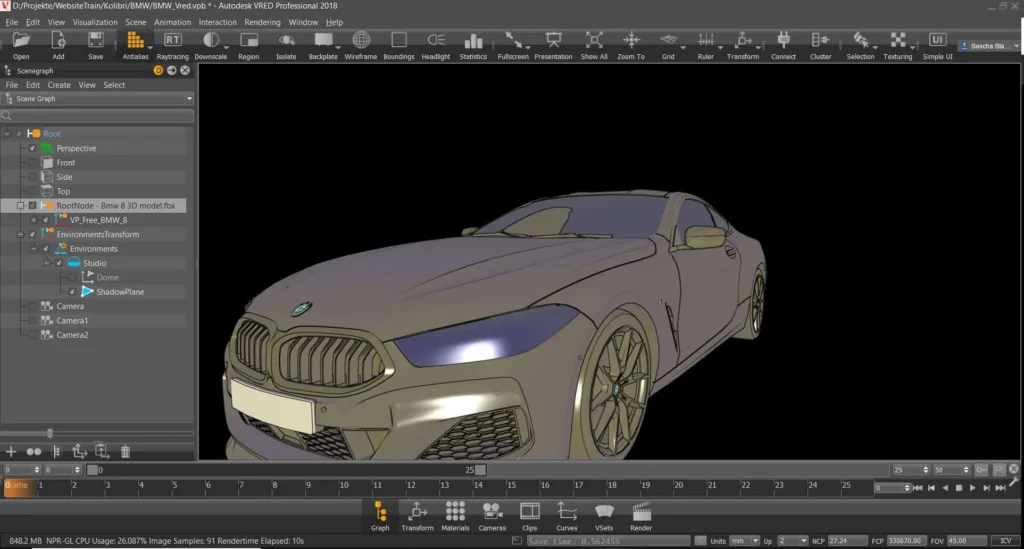Collapse the Root node

[x=7, y=134]
